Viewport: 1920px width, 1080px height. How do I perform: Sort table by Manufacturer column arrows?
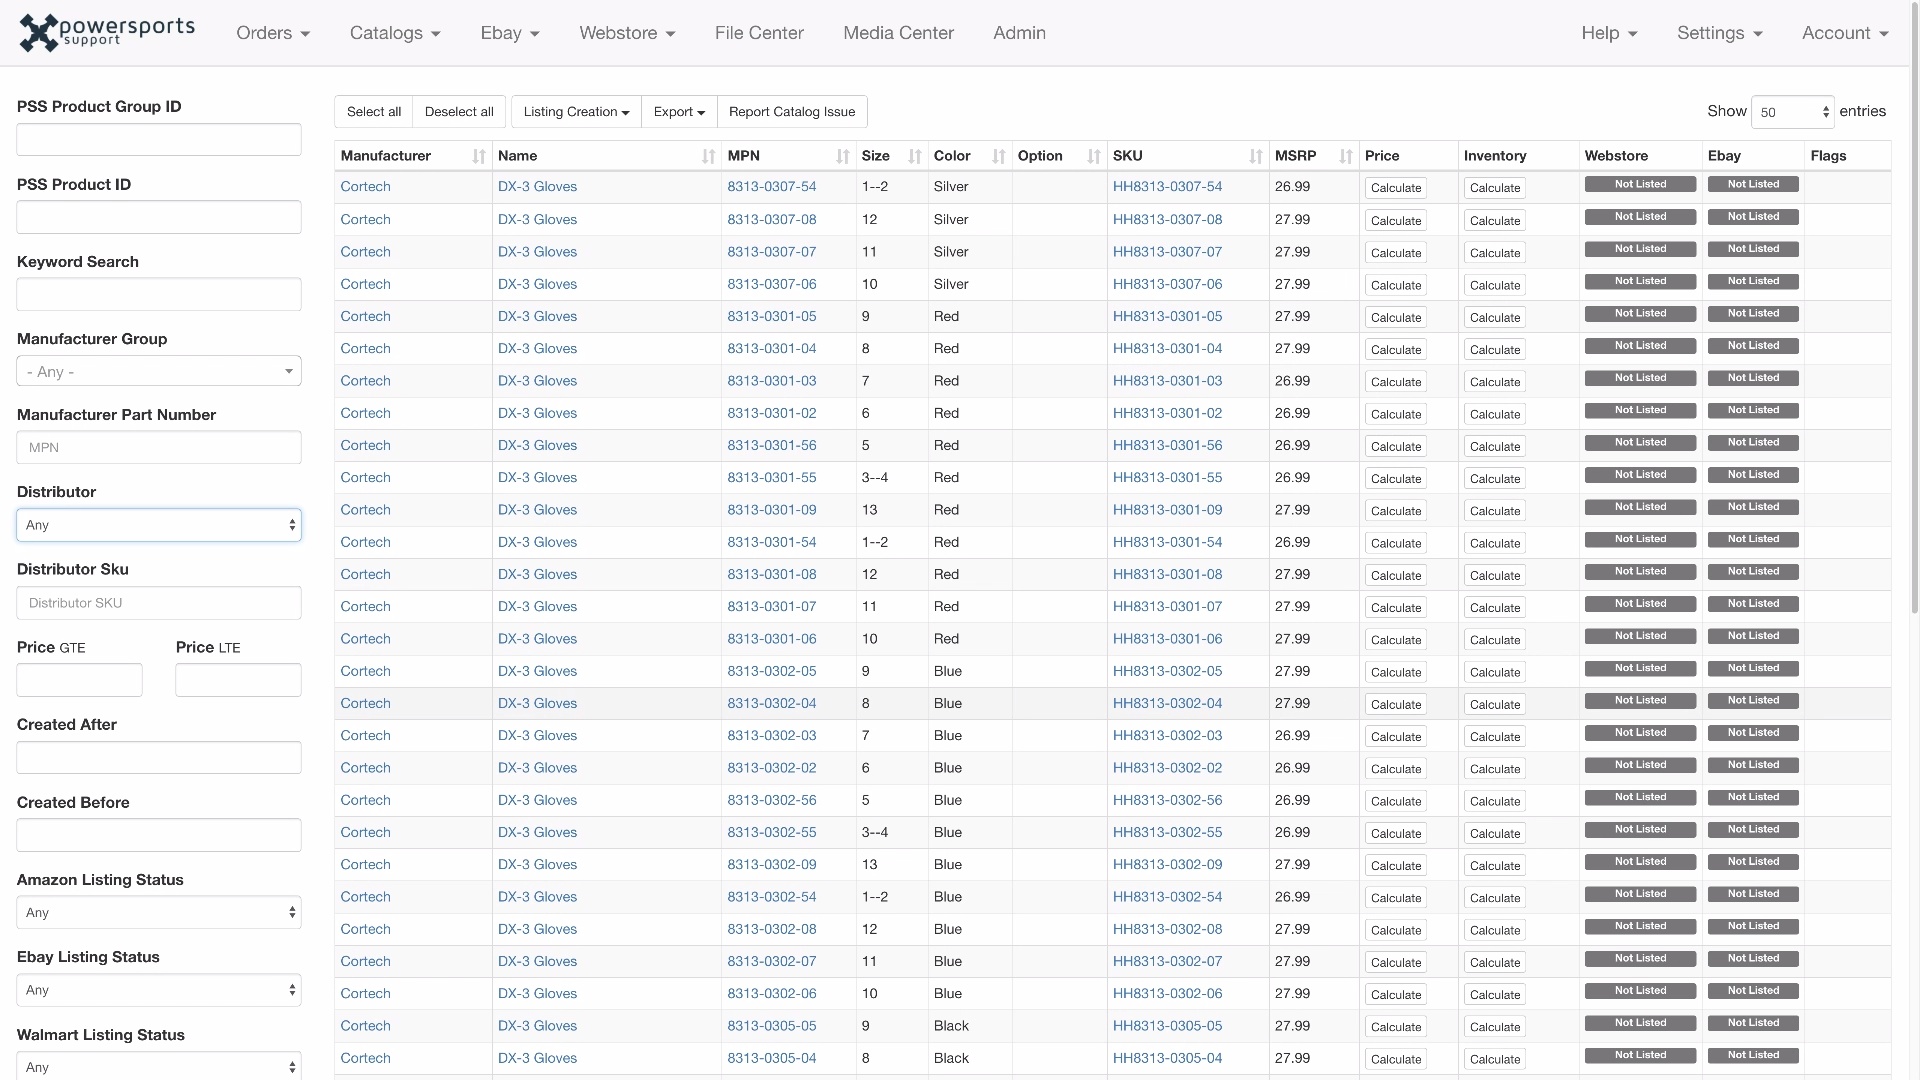479,156
